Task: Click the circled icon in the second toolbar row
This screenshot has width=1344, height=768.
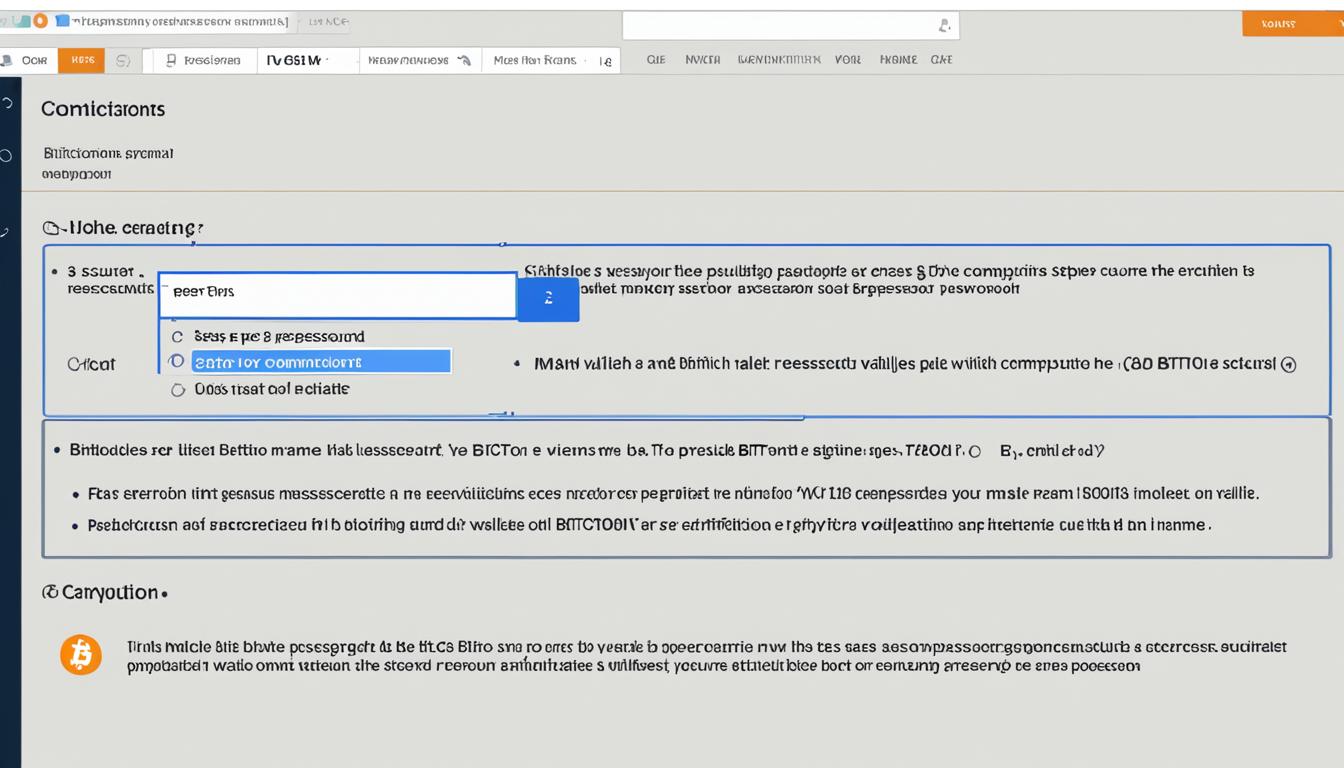Action: [123, 60]
